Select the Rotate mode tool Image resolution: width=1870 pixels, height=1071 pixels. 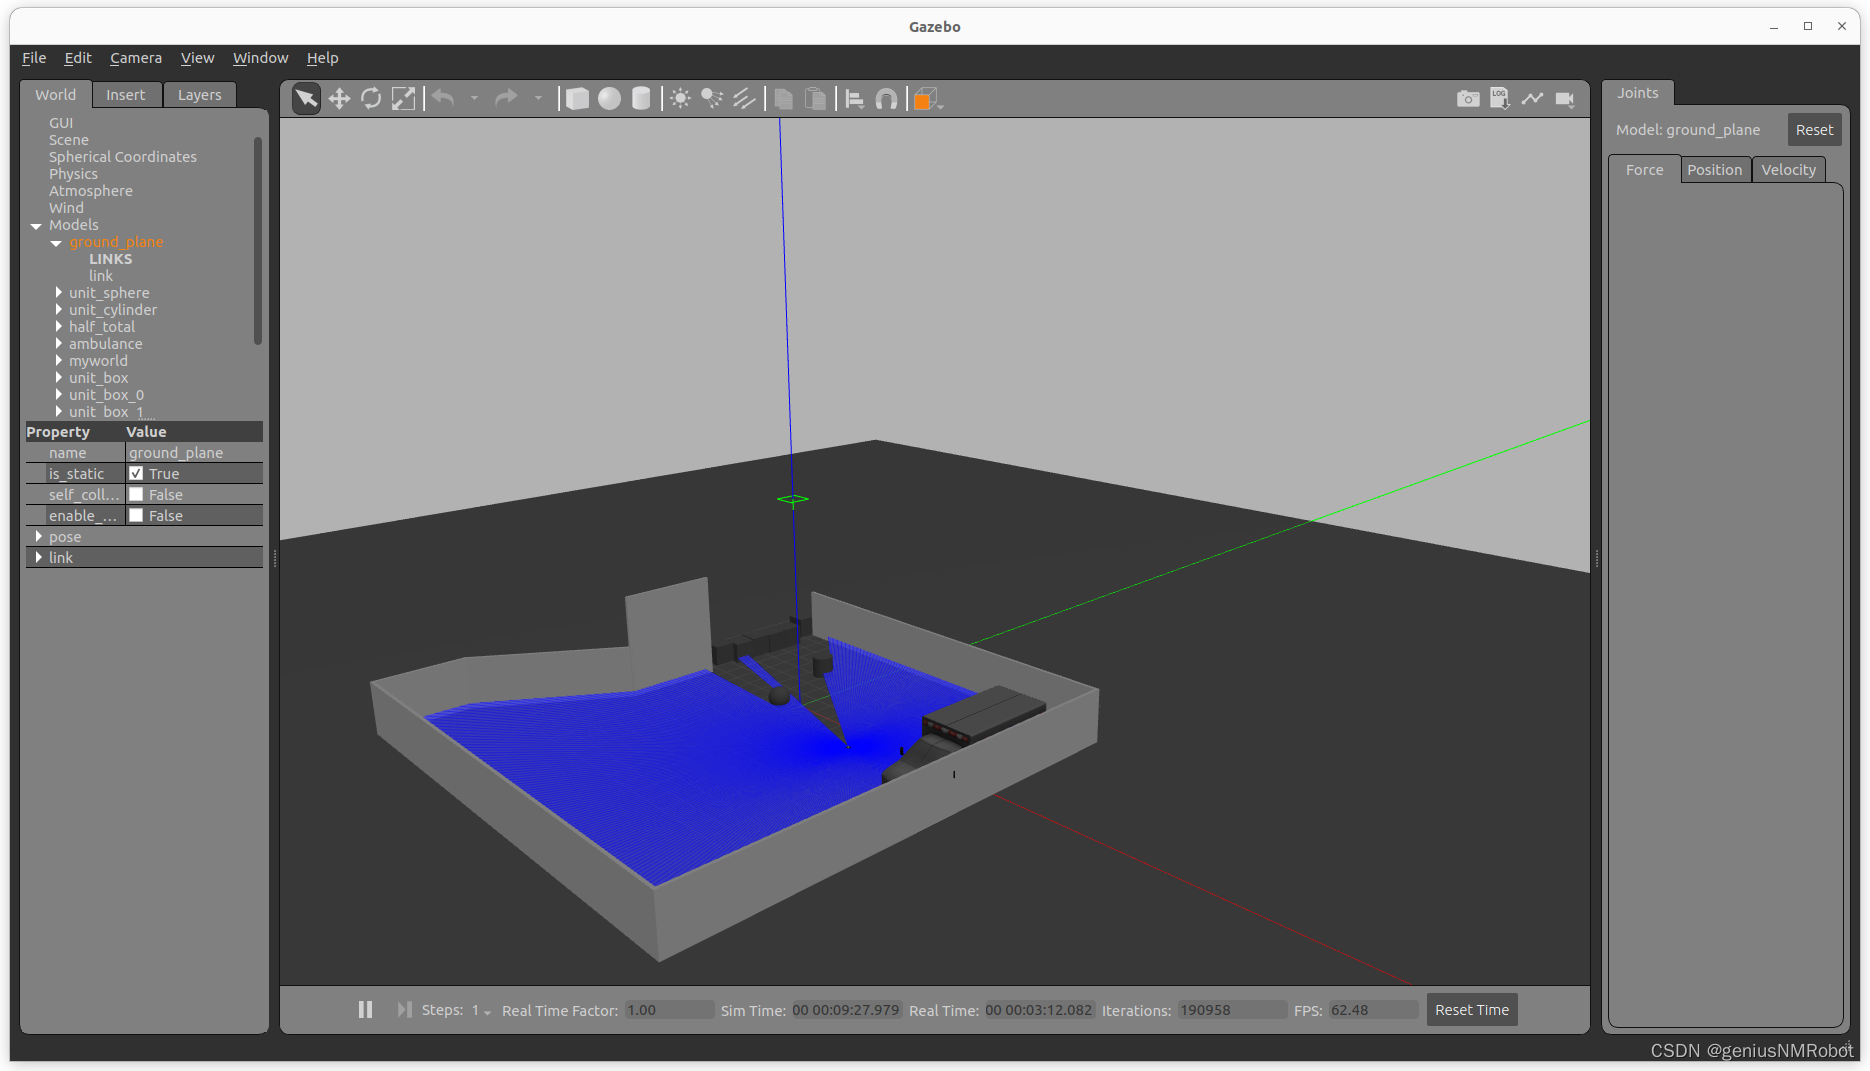[x=371, y=97]
